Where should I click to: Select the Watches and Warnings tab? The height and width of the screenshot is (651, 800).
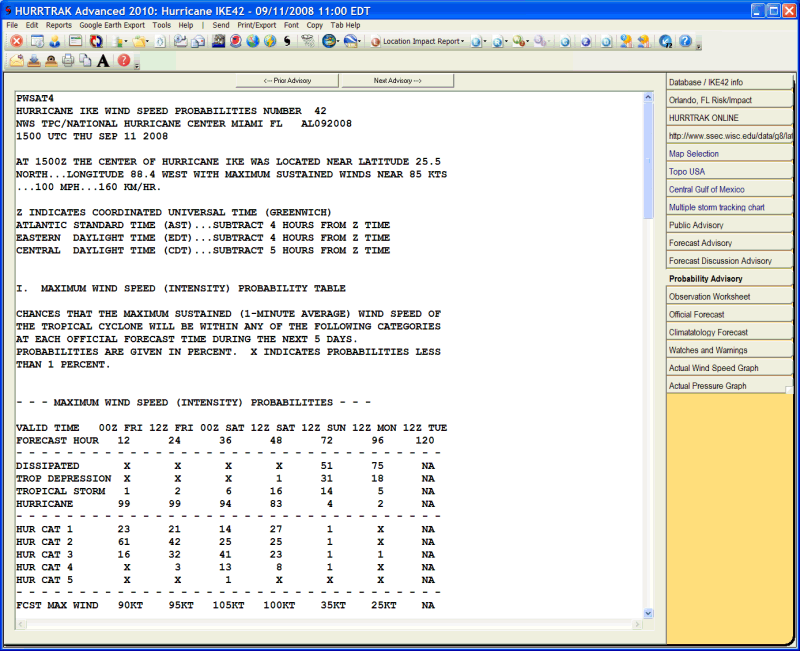729,350
